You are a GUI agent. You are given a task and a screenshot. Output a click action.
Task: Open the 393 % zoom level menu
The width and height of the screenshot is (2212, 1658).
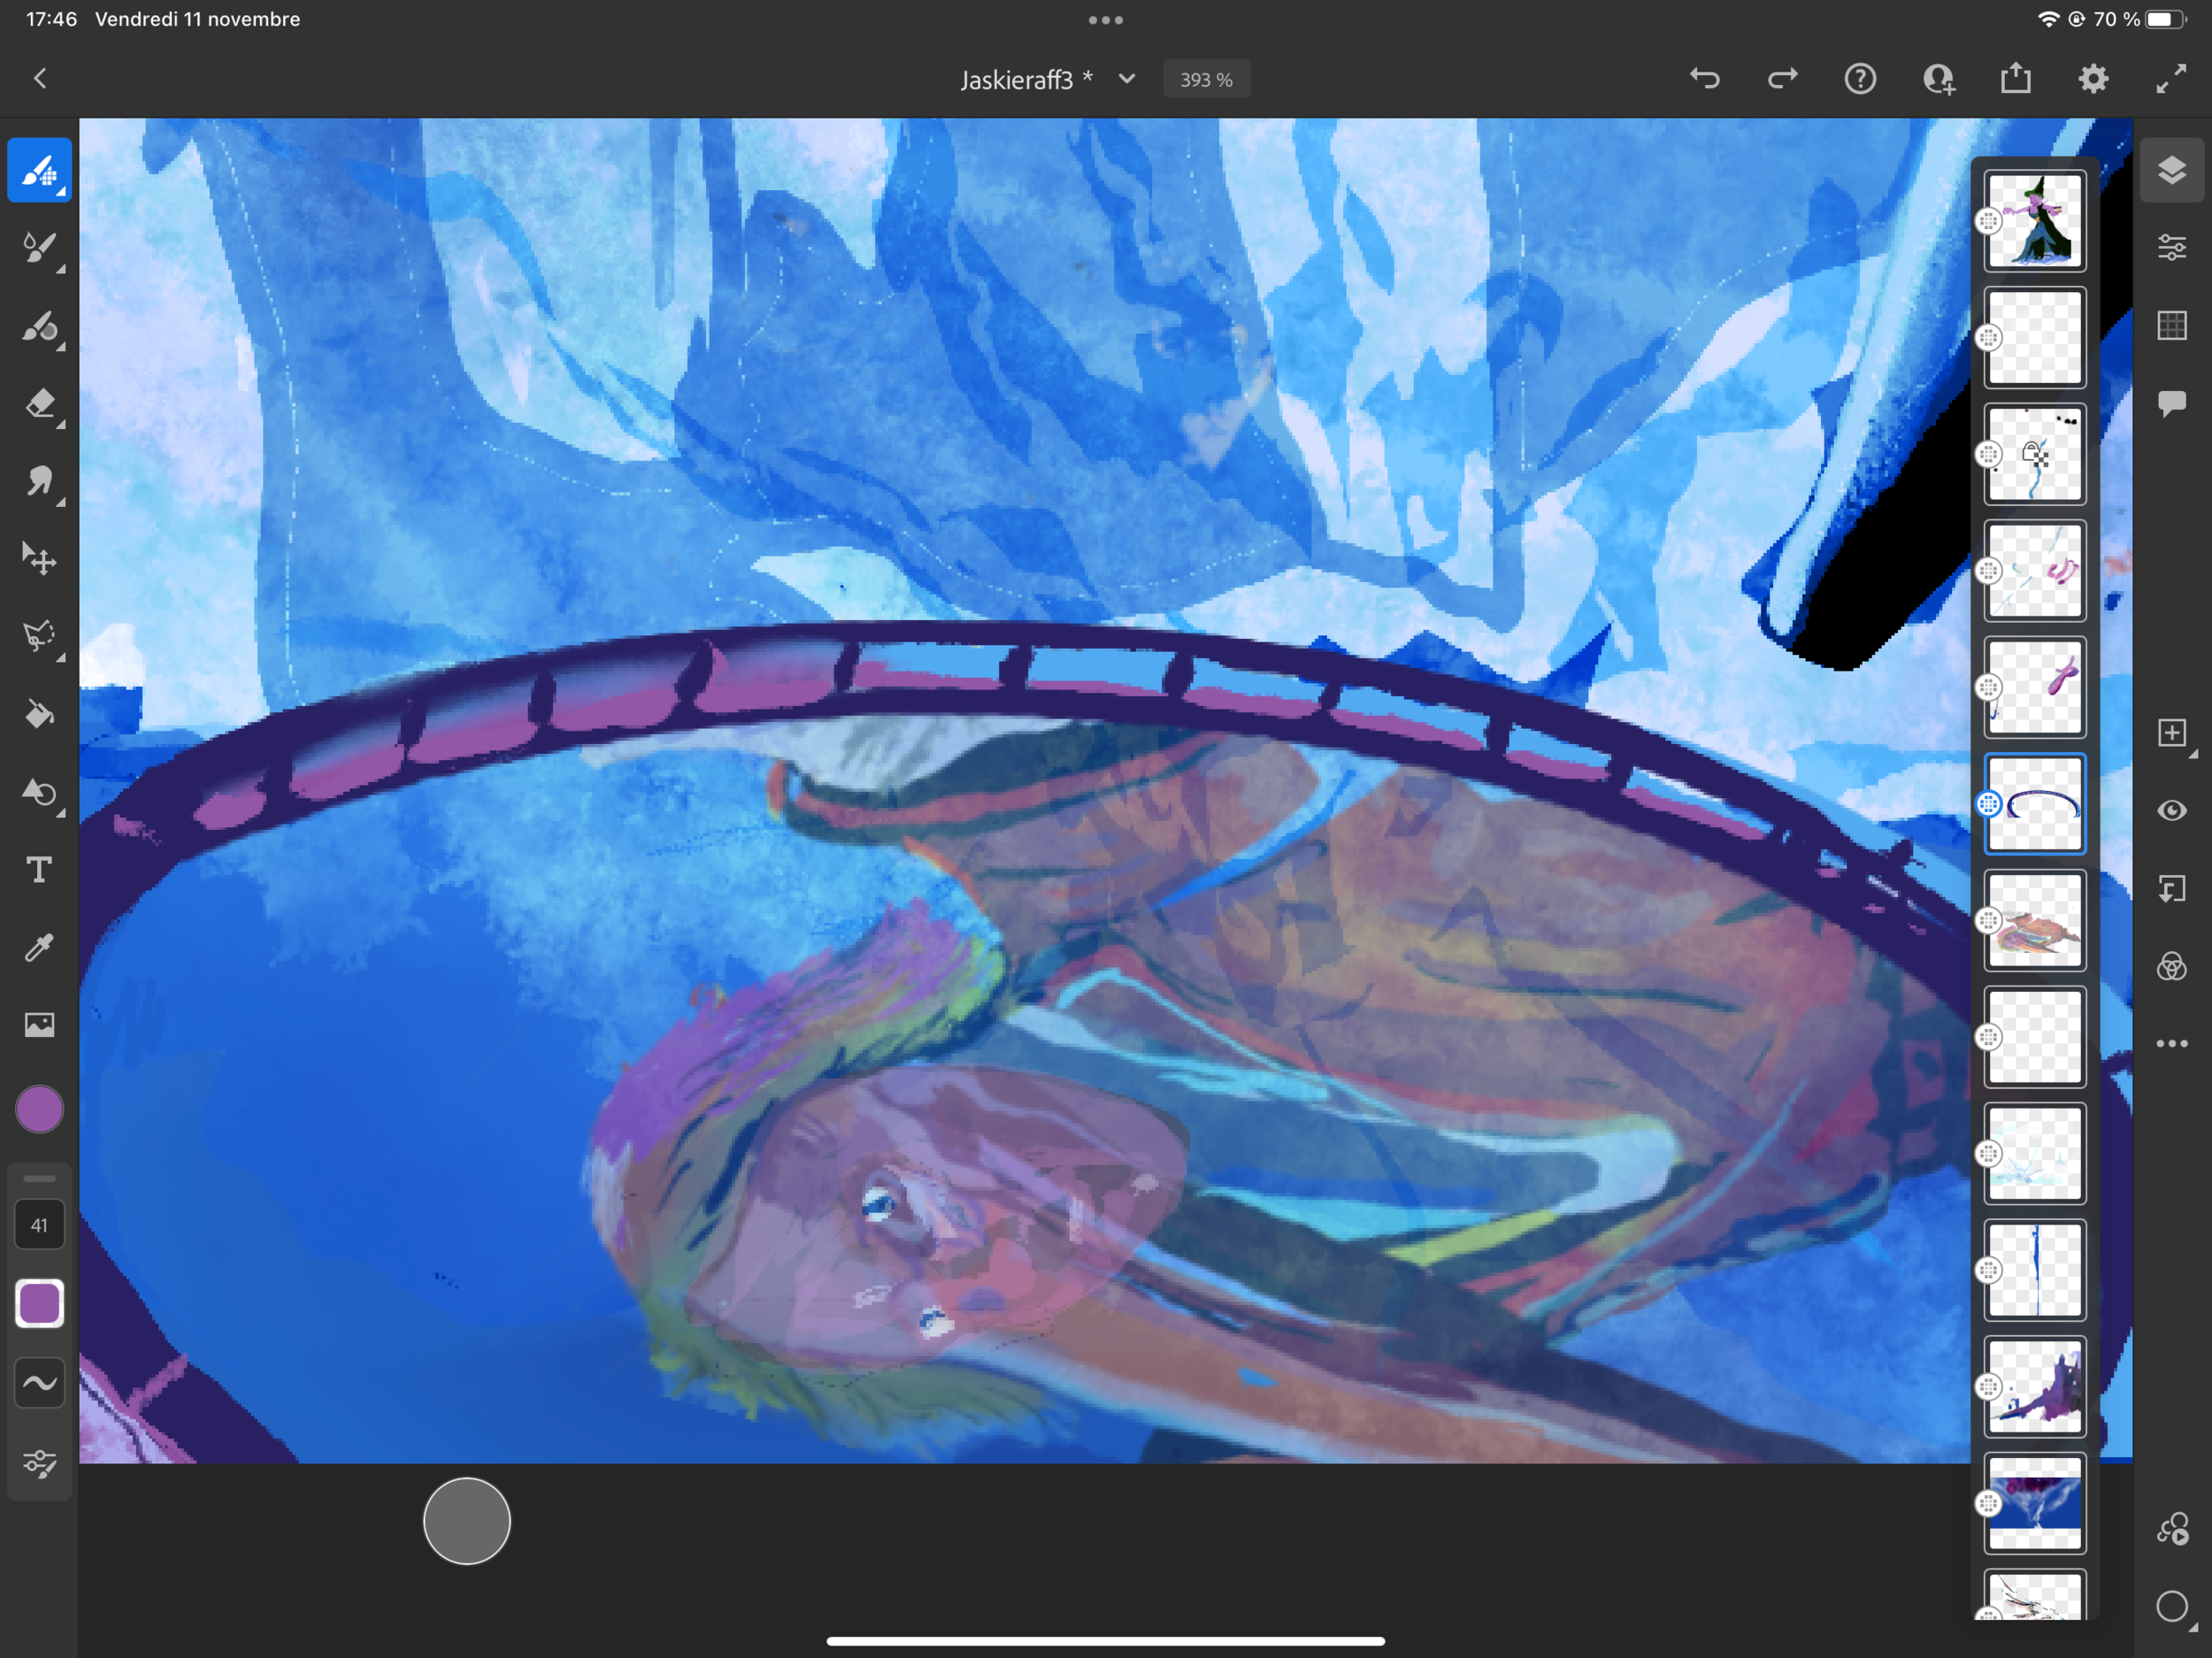click(1206, 80)
